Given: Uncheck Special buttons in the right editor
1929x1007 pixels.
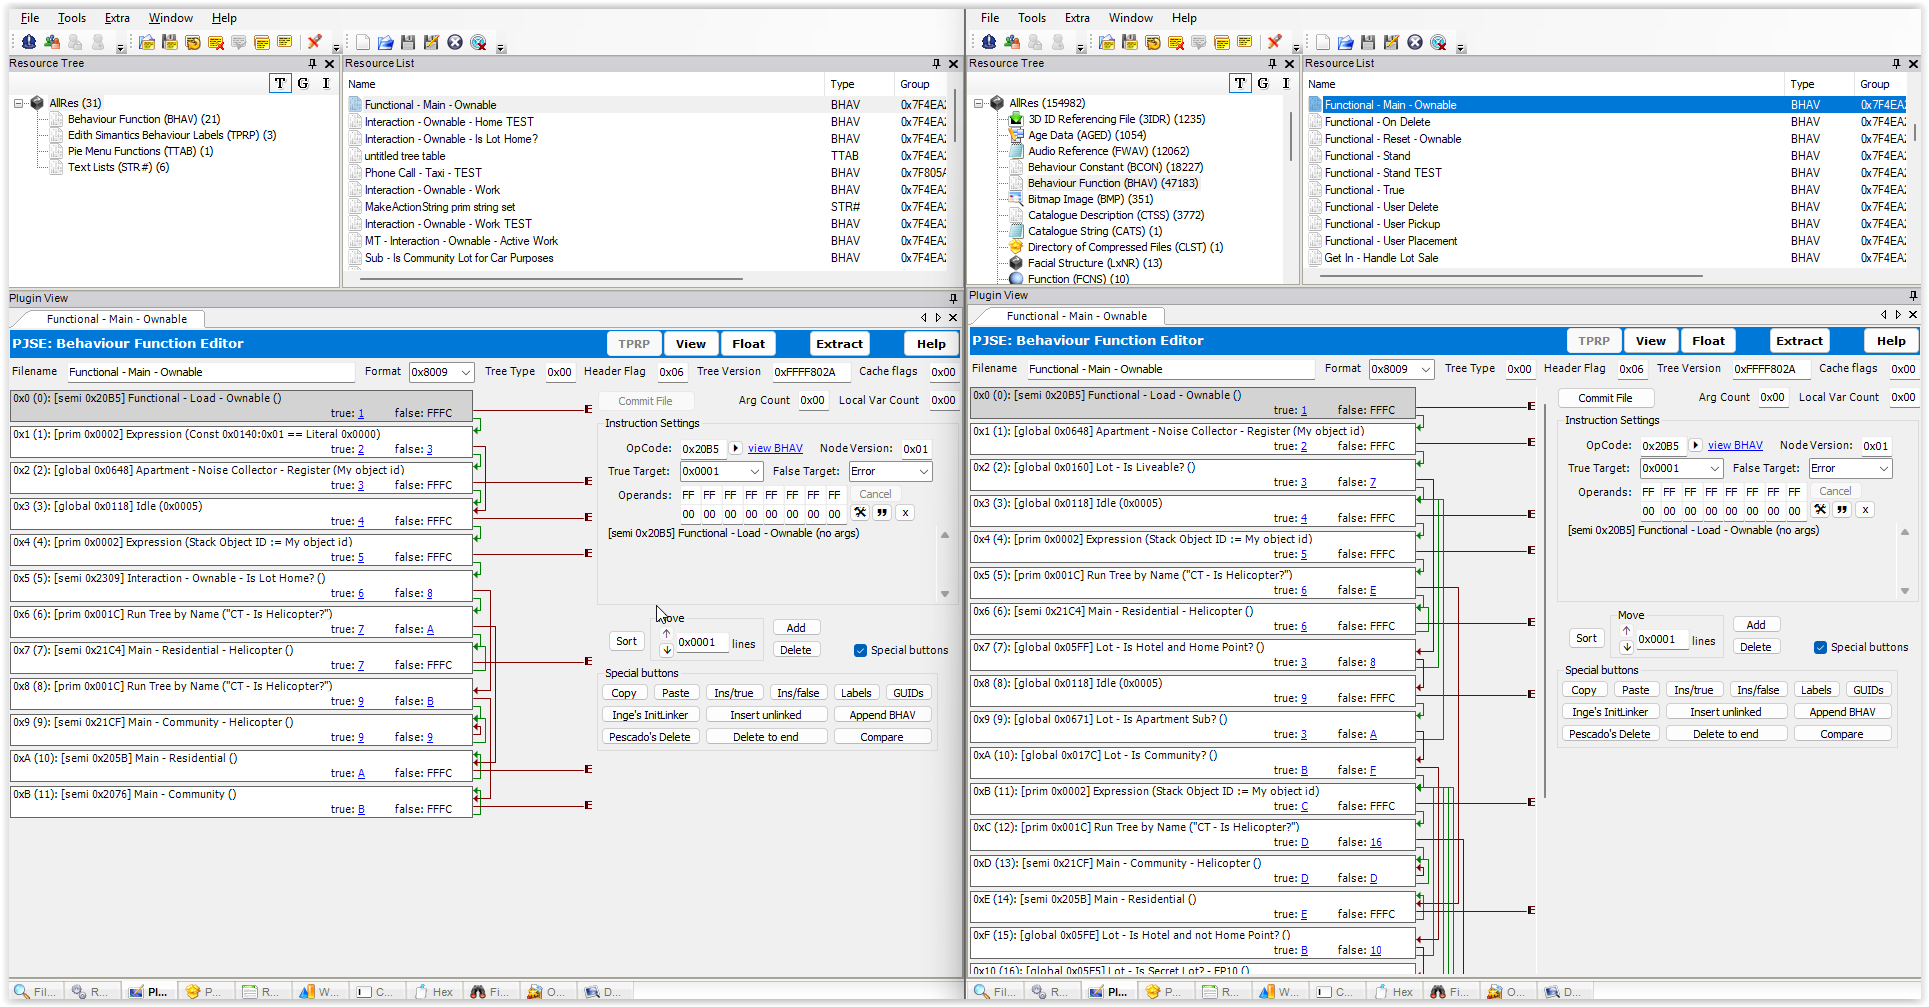Looking at the screenshot, I should [x=1821, y=647].
